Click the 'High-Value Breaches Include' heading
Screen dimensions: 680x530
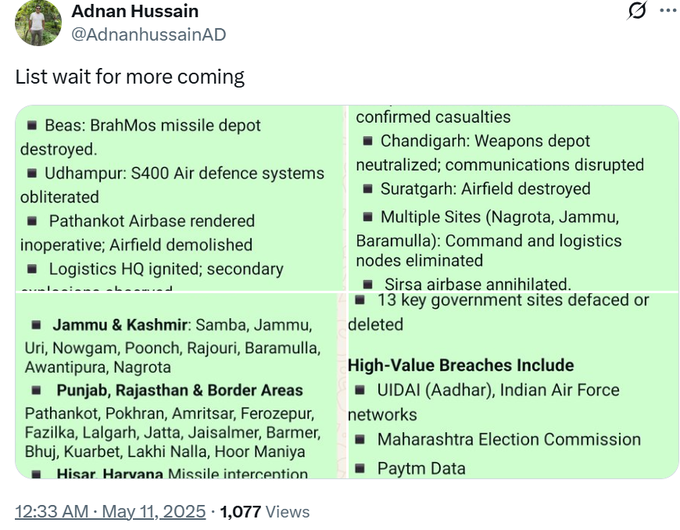pos(460,365)
